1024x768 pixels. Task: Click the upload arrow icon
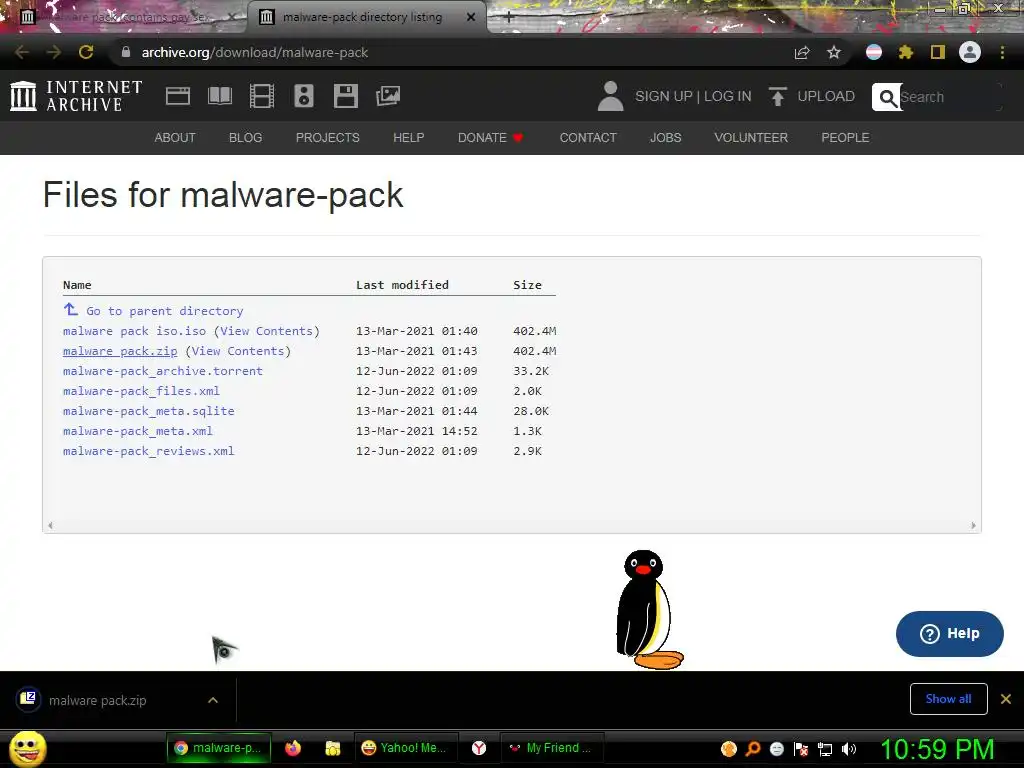777,96
